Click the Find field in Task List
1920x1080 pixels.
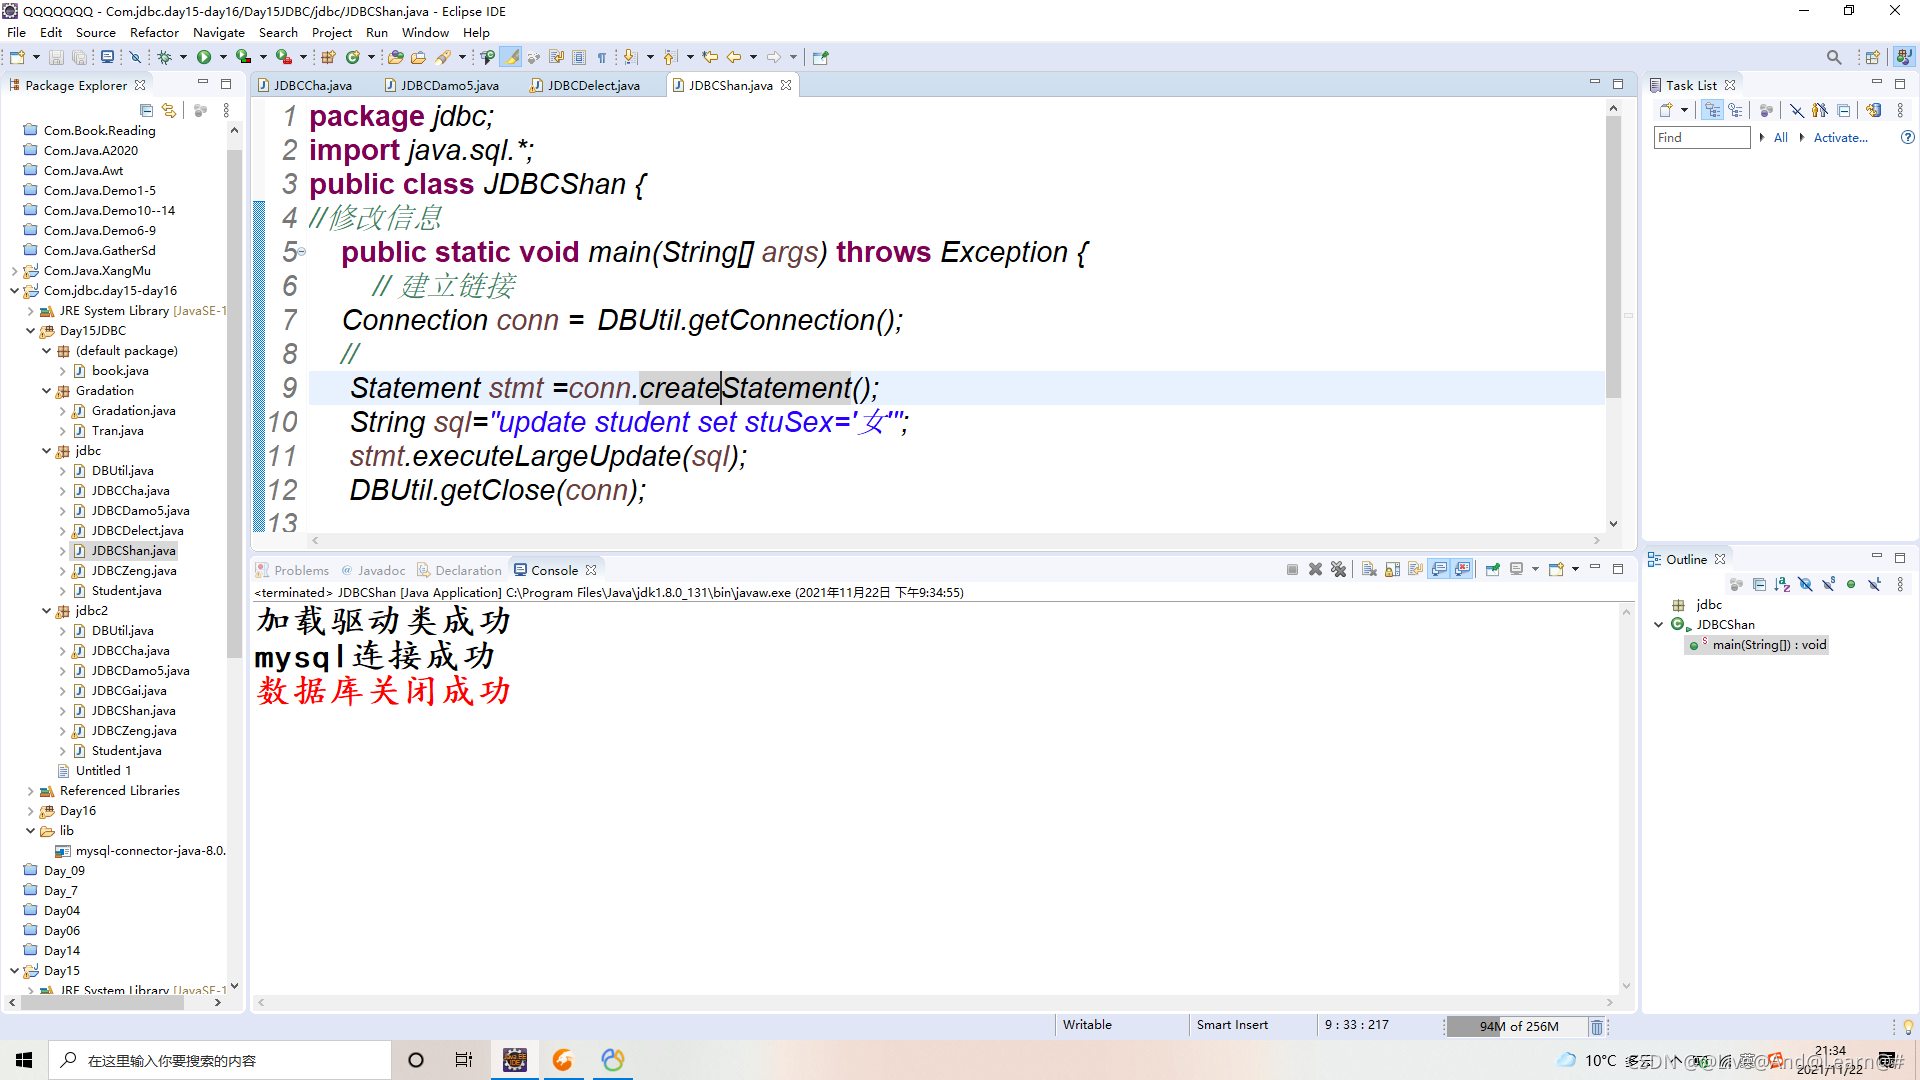(1700, 137)
